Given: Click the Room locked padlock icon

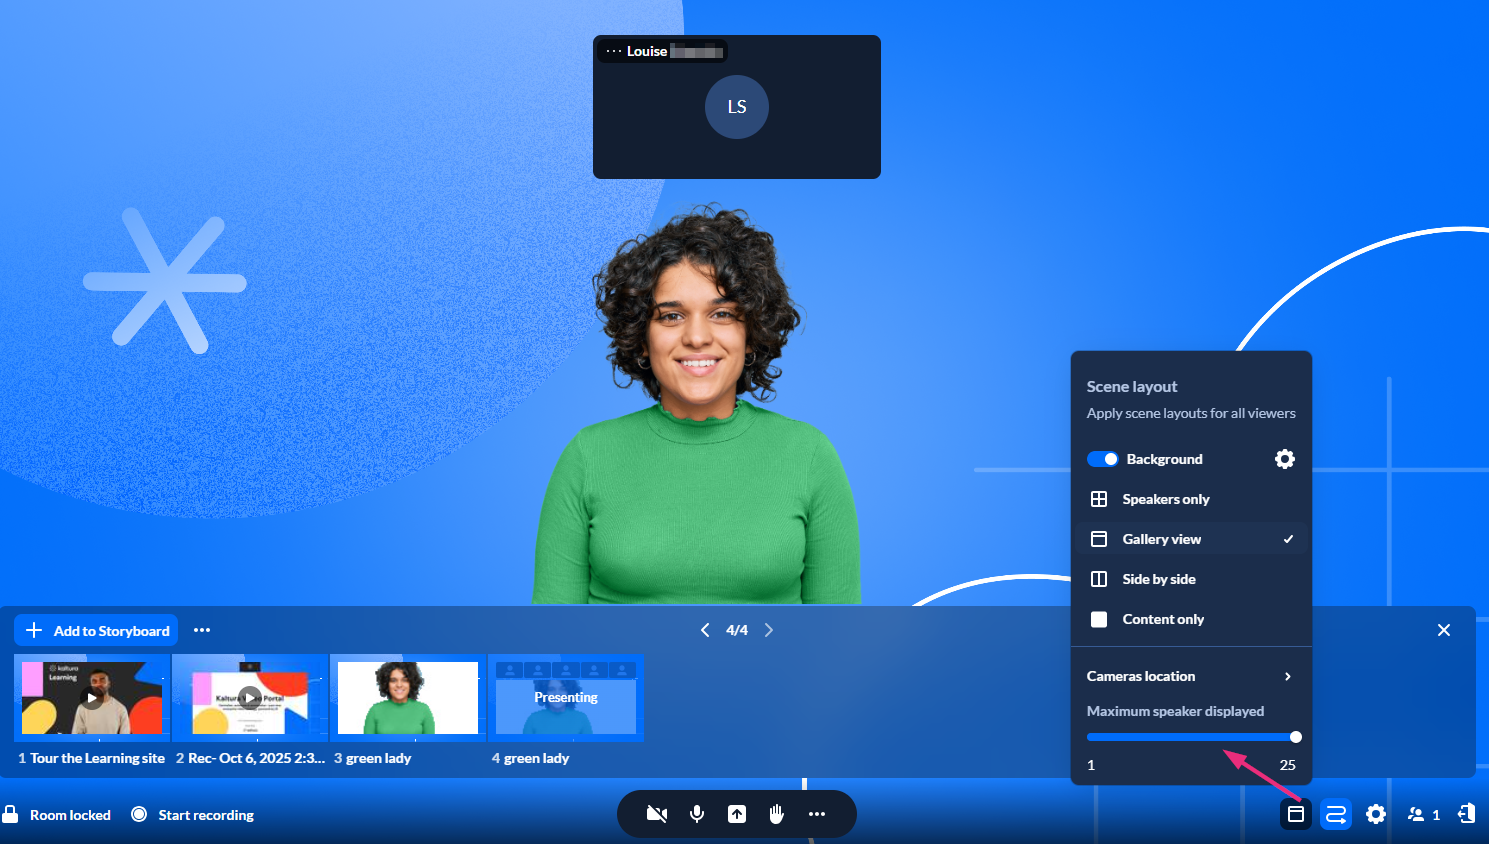Looking at the screenshot, I should coord(10,814).
